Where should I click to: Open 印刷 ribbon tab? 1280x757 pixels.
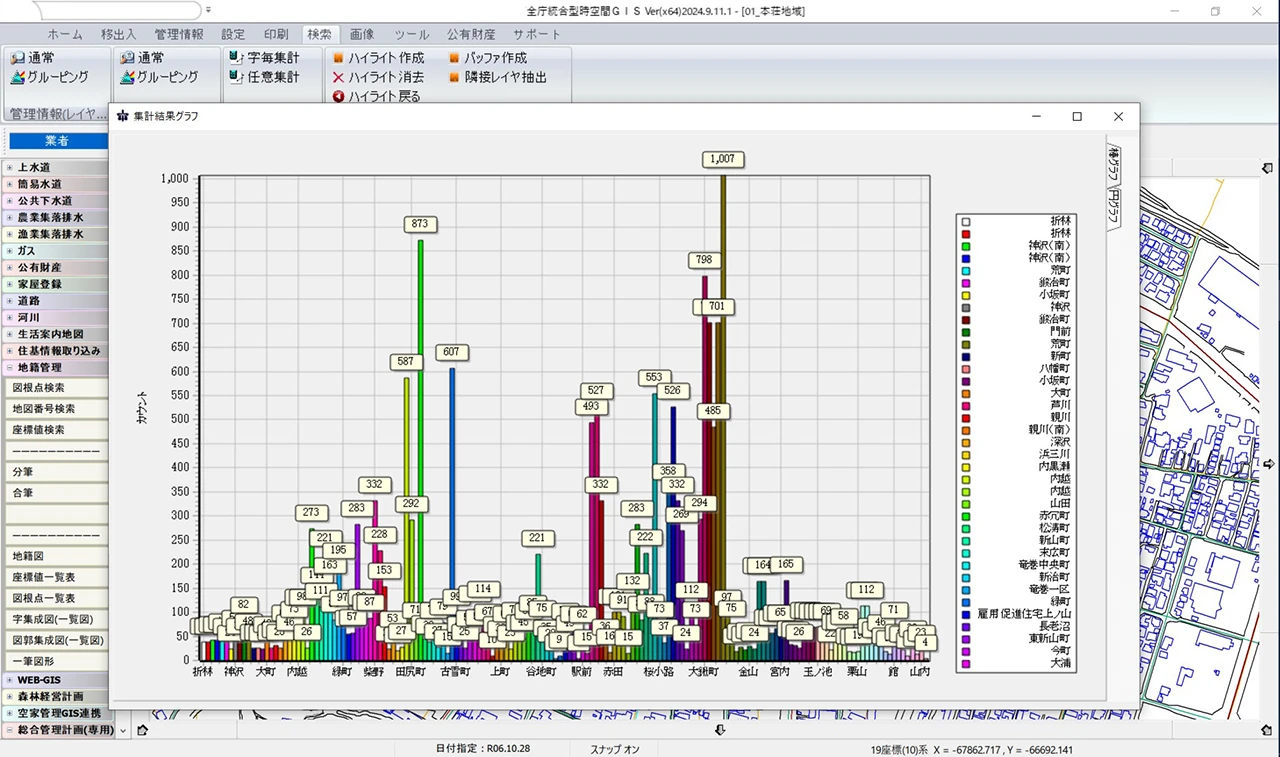click(x=276, y=34)
